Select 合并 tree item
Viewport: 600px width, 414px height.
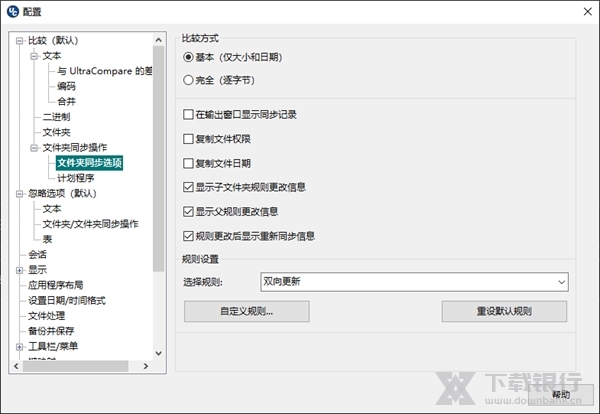(66, 101)
